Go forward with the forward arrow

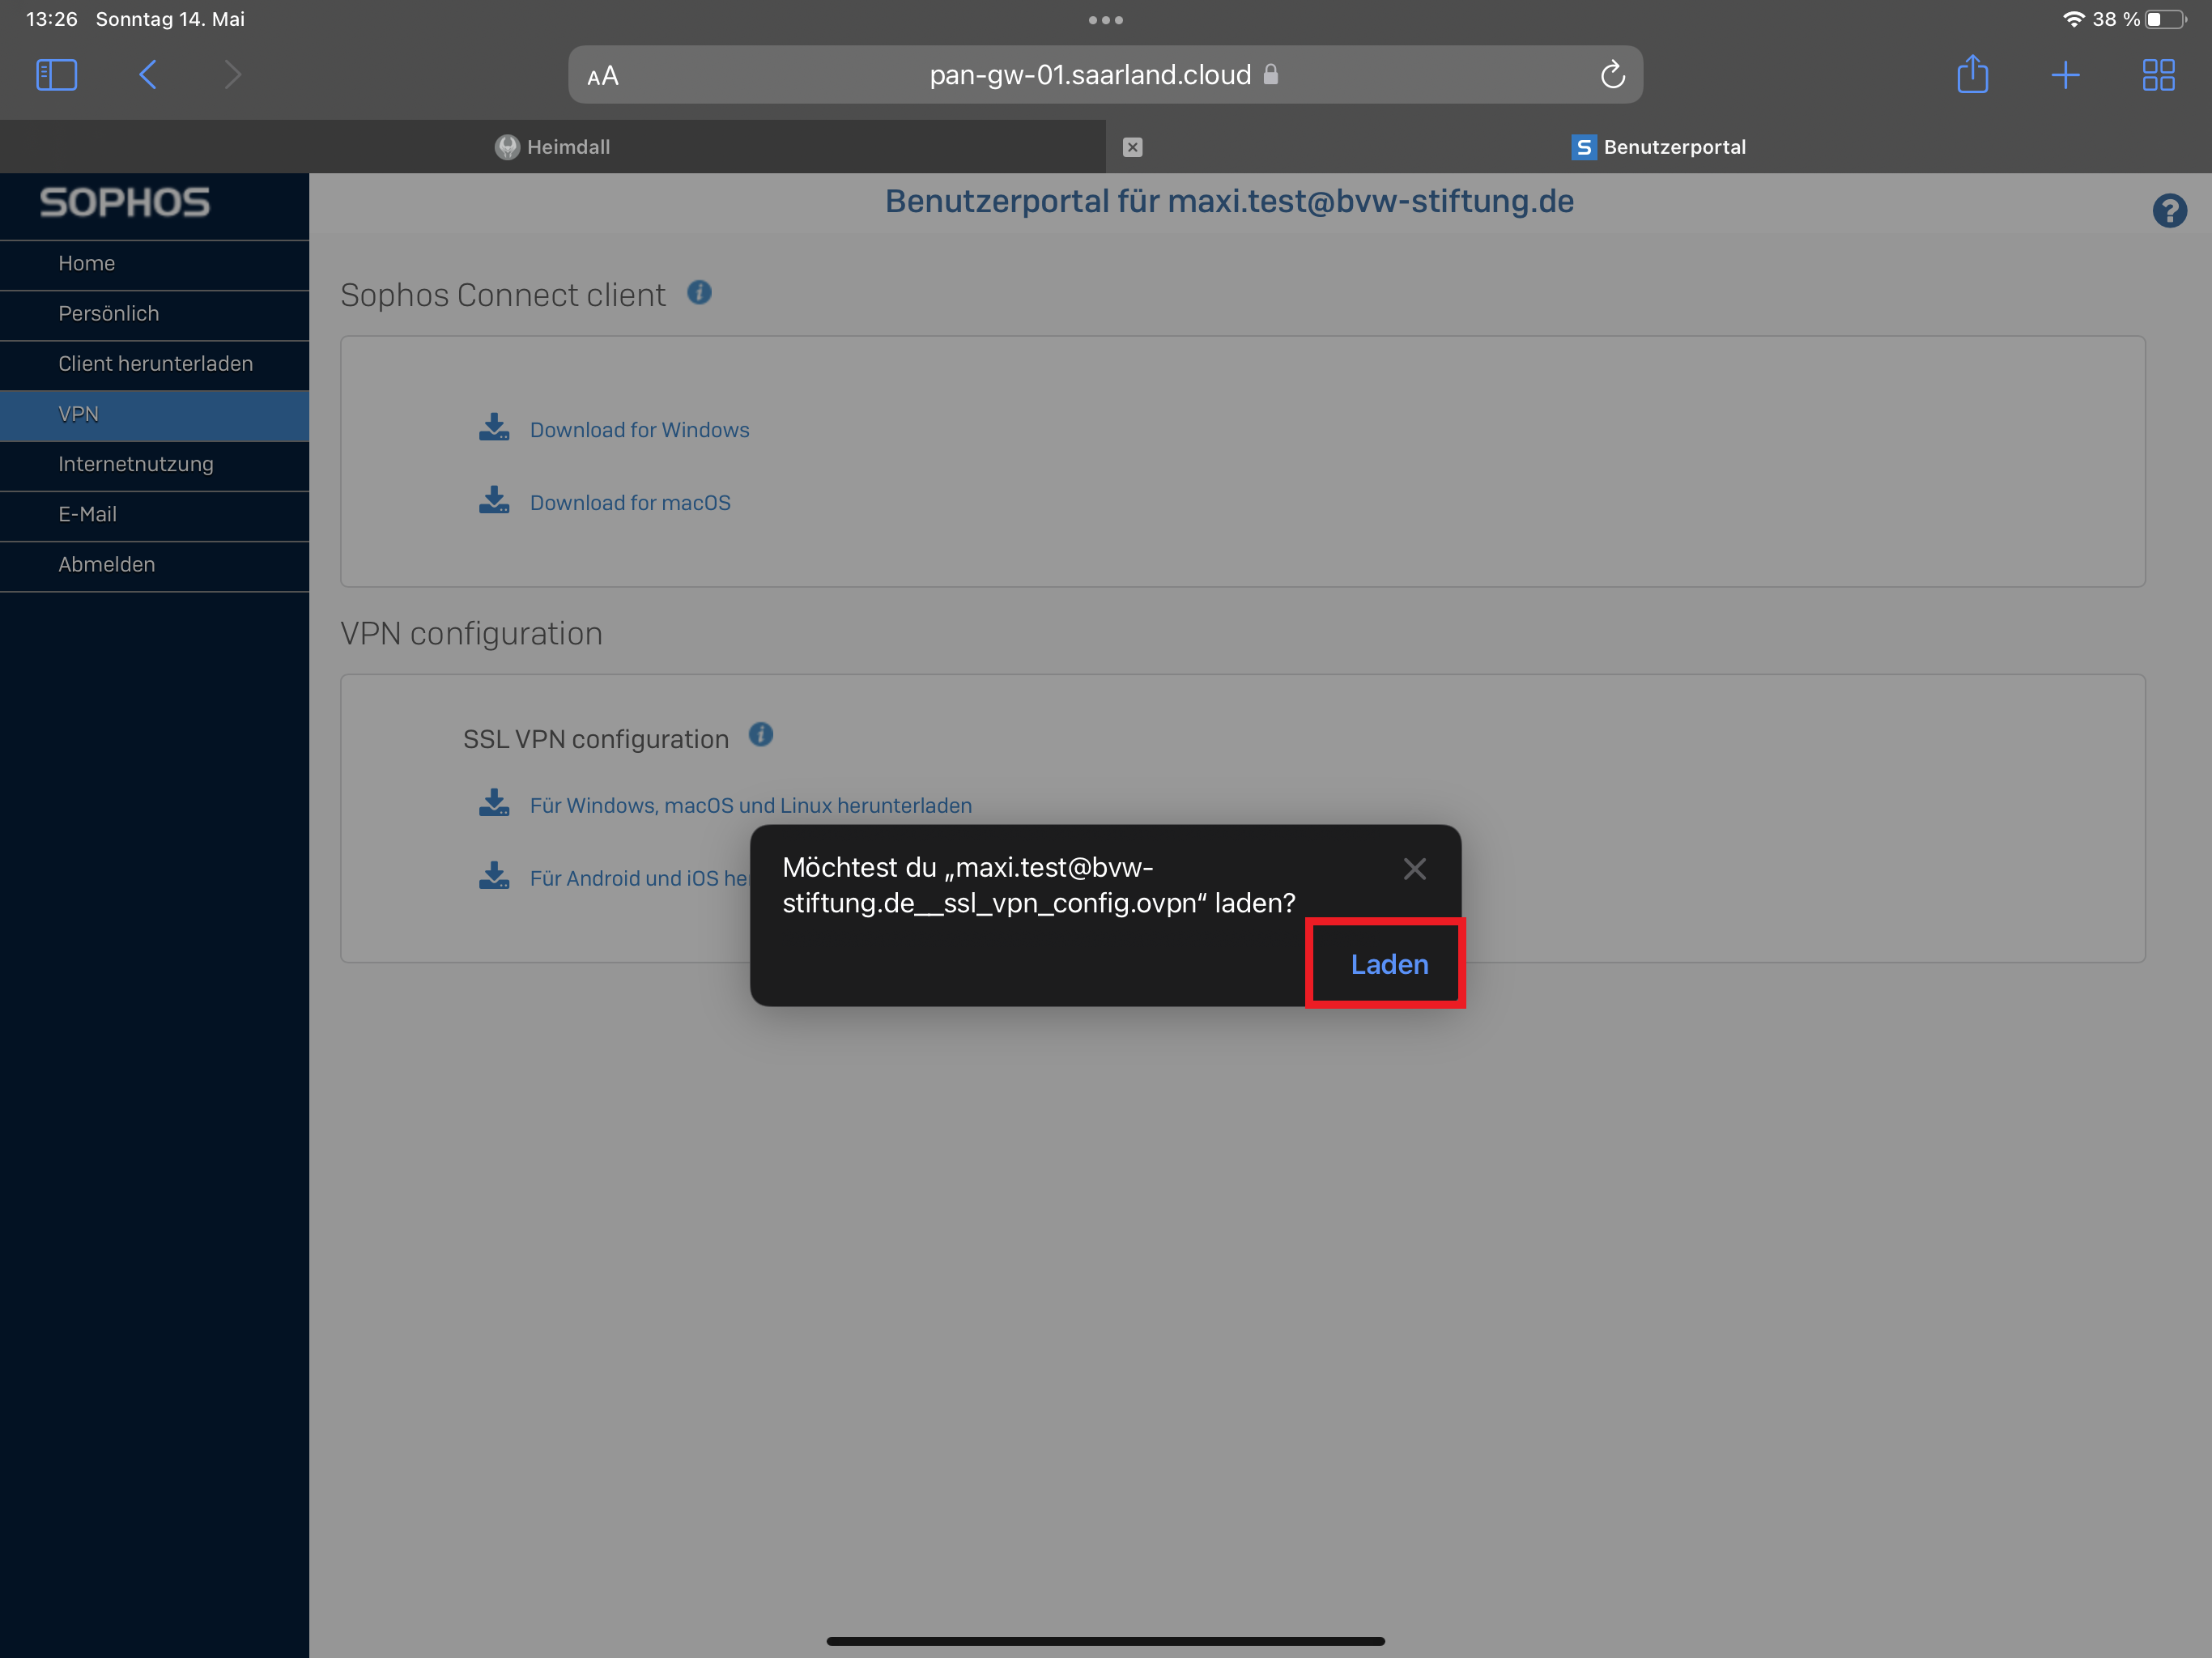pyautogui.click(x=232, y=75)
